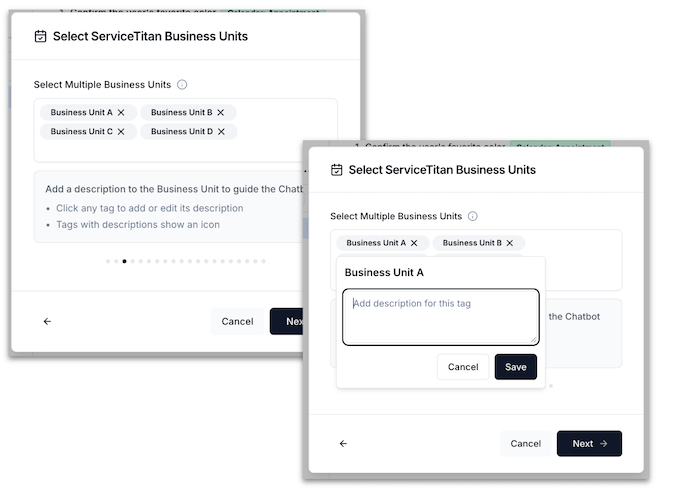Cancel the front dialog next to Next
This screenshot has width=680, height=489.
pyautogui.click(x=525, y=443)
